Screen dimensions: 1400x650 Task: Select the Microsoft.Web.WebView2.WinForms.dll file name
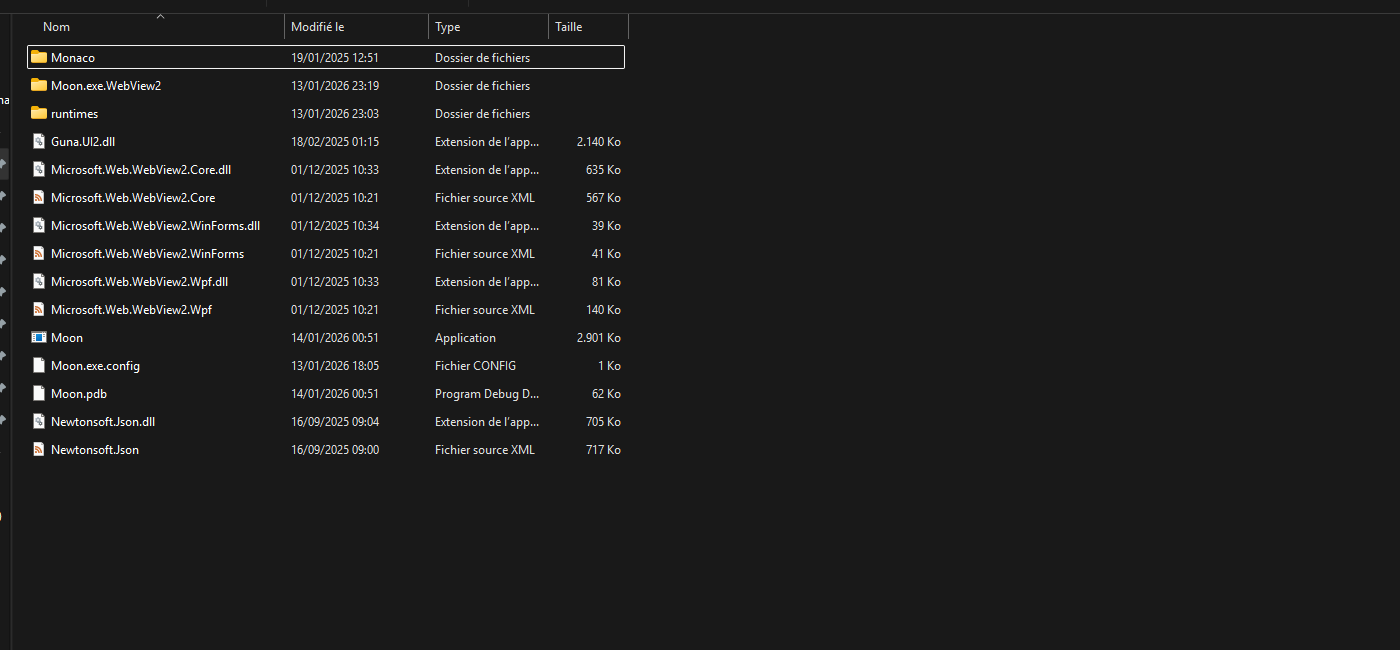[x=155, y=225]
